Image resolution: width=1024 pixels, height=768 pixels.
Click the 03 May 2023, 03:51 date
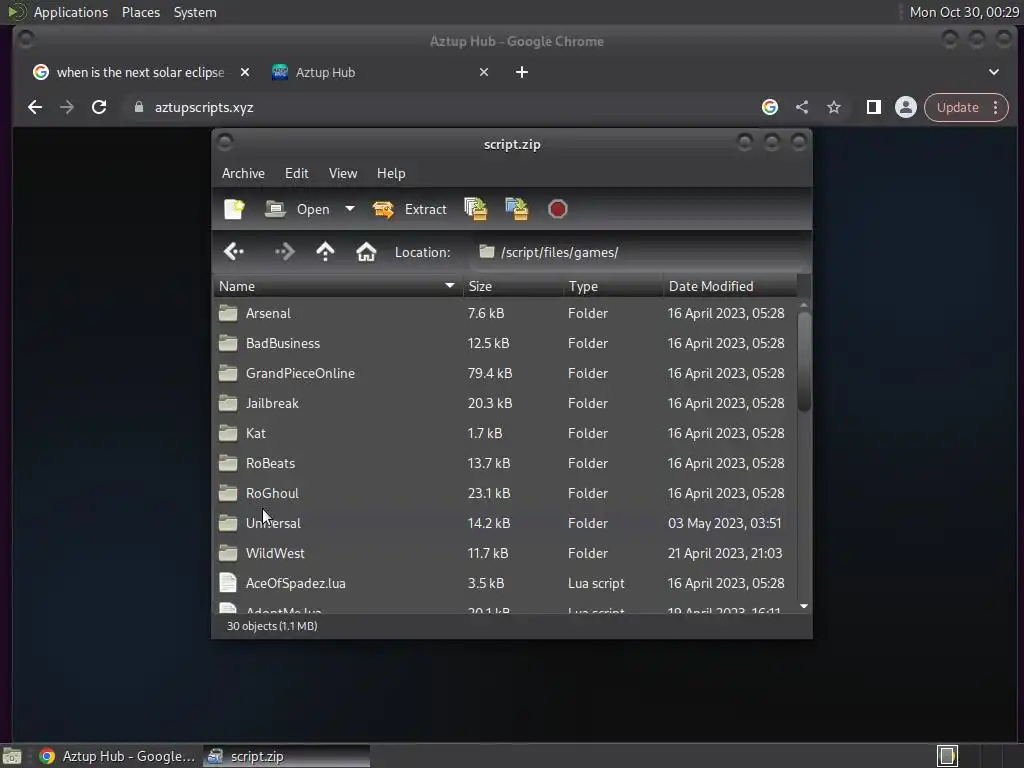point(724,524)
